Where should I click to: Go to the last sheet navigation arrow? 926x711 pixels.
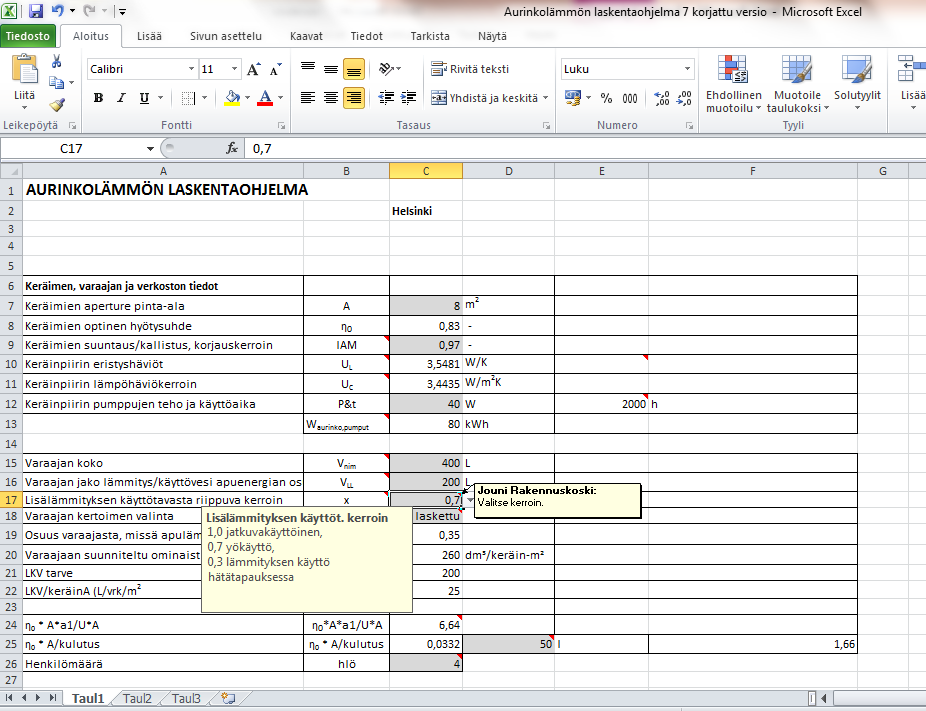click(53, 698)
